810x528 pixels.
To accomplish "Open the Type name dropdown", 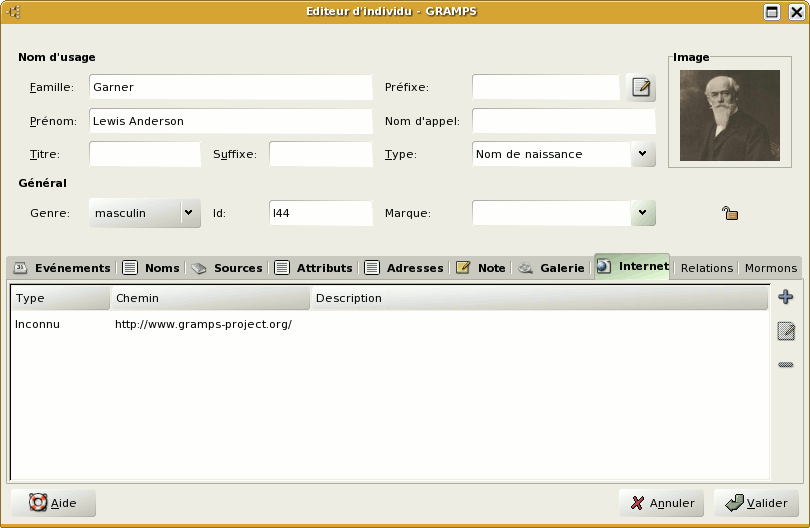I will pos(643,154).
